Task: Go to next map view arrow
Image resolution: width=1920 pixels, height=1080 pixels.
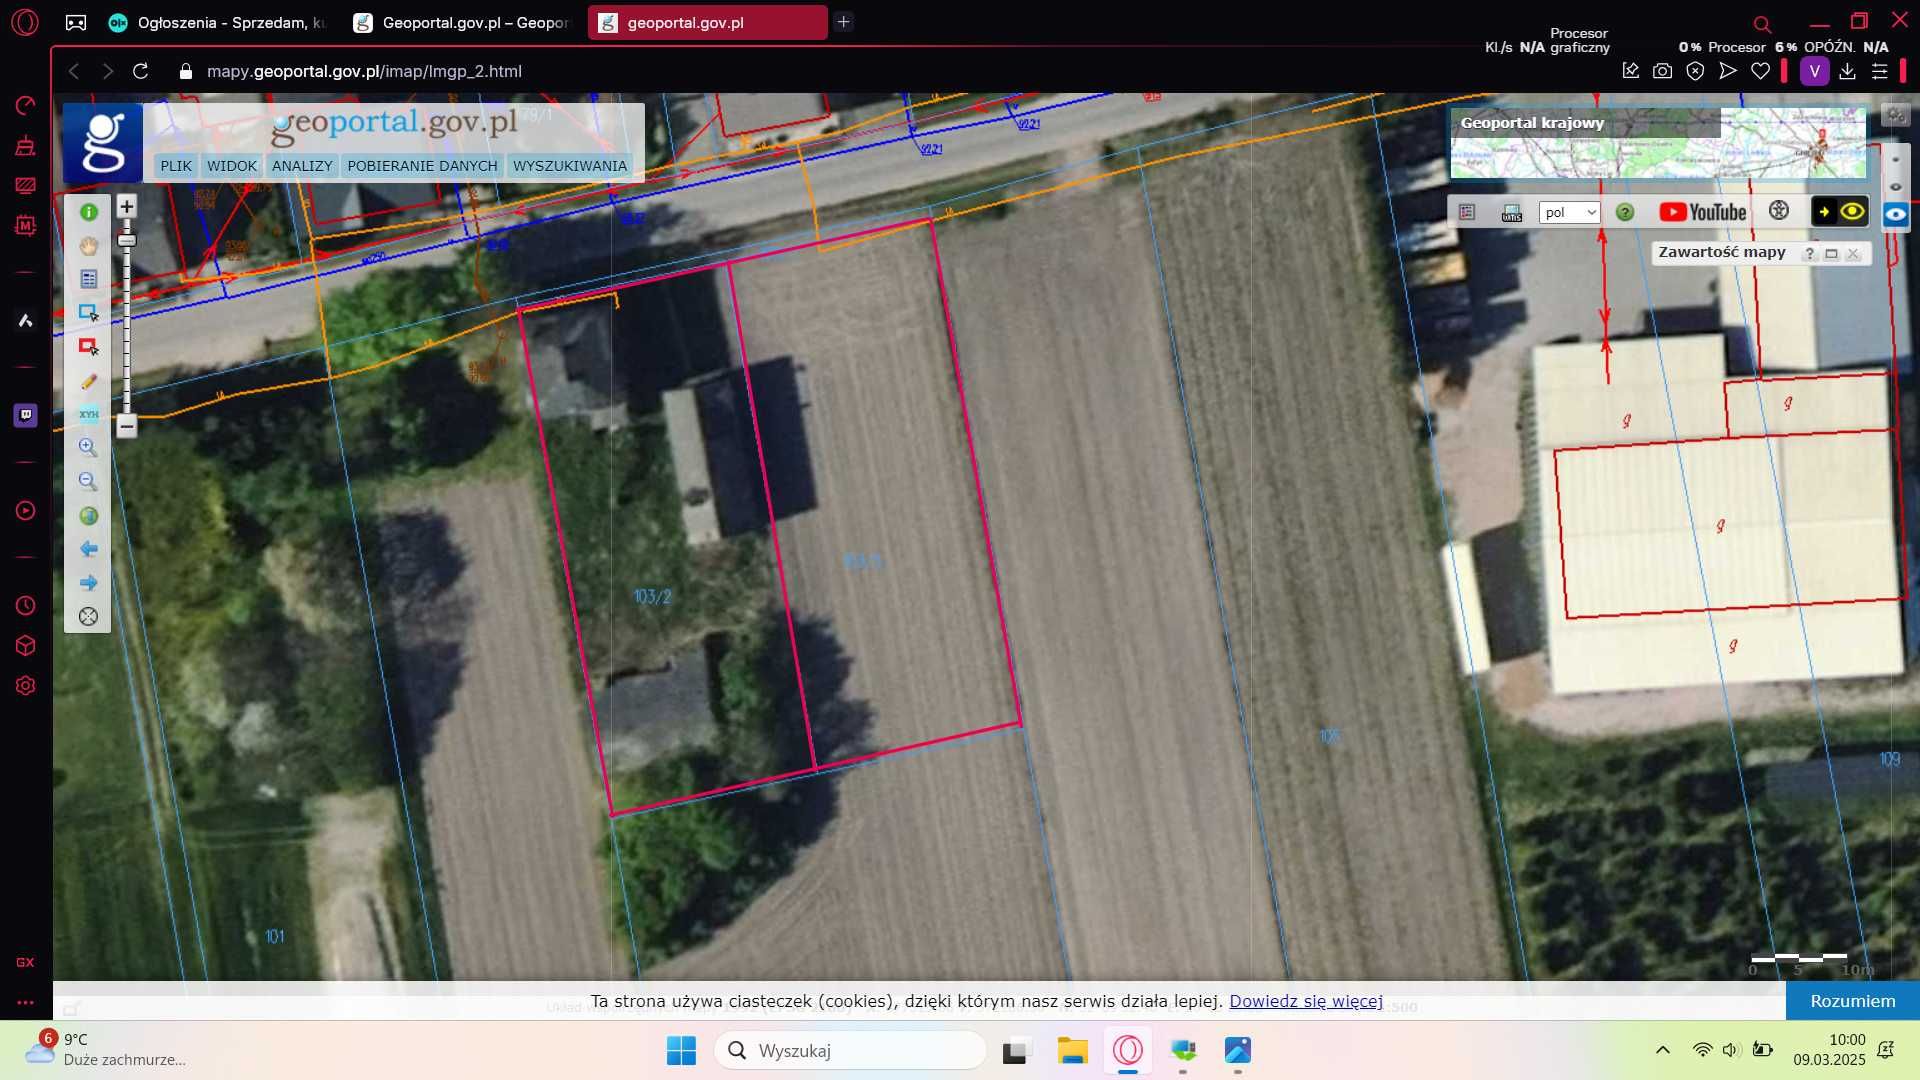Action: pyautogui.click(x=88, y=583)
